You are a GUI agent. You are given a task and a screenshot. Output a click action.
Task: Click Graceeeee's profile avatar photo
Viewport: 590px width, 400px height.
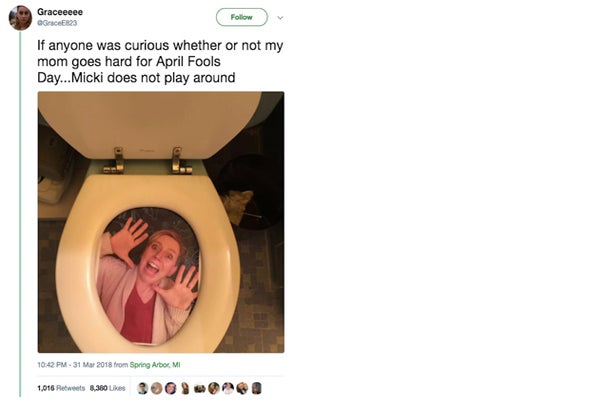point(20,18)
